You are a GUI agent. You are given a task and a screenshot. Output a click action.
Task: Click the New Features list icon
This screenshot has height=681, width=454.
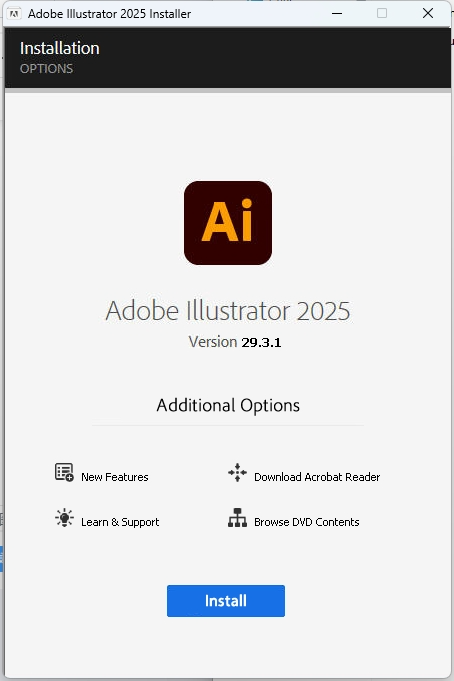[x=64, y=472]
